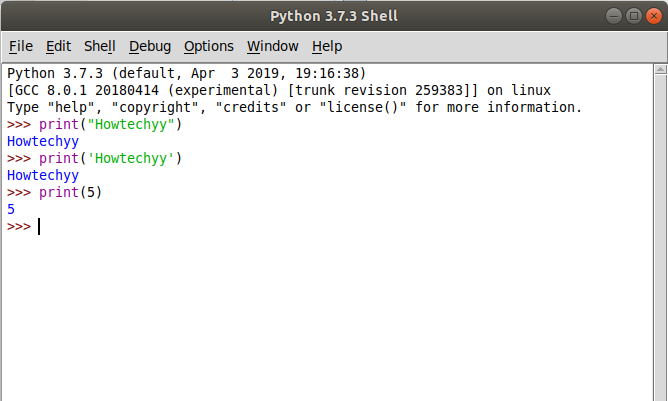Click the first Howtechyy output line
The image size is (668, 401).
point(43,141)
